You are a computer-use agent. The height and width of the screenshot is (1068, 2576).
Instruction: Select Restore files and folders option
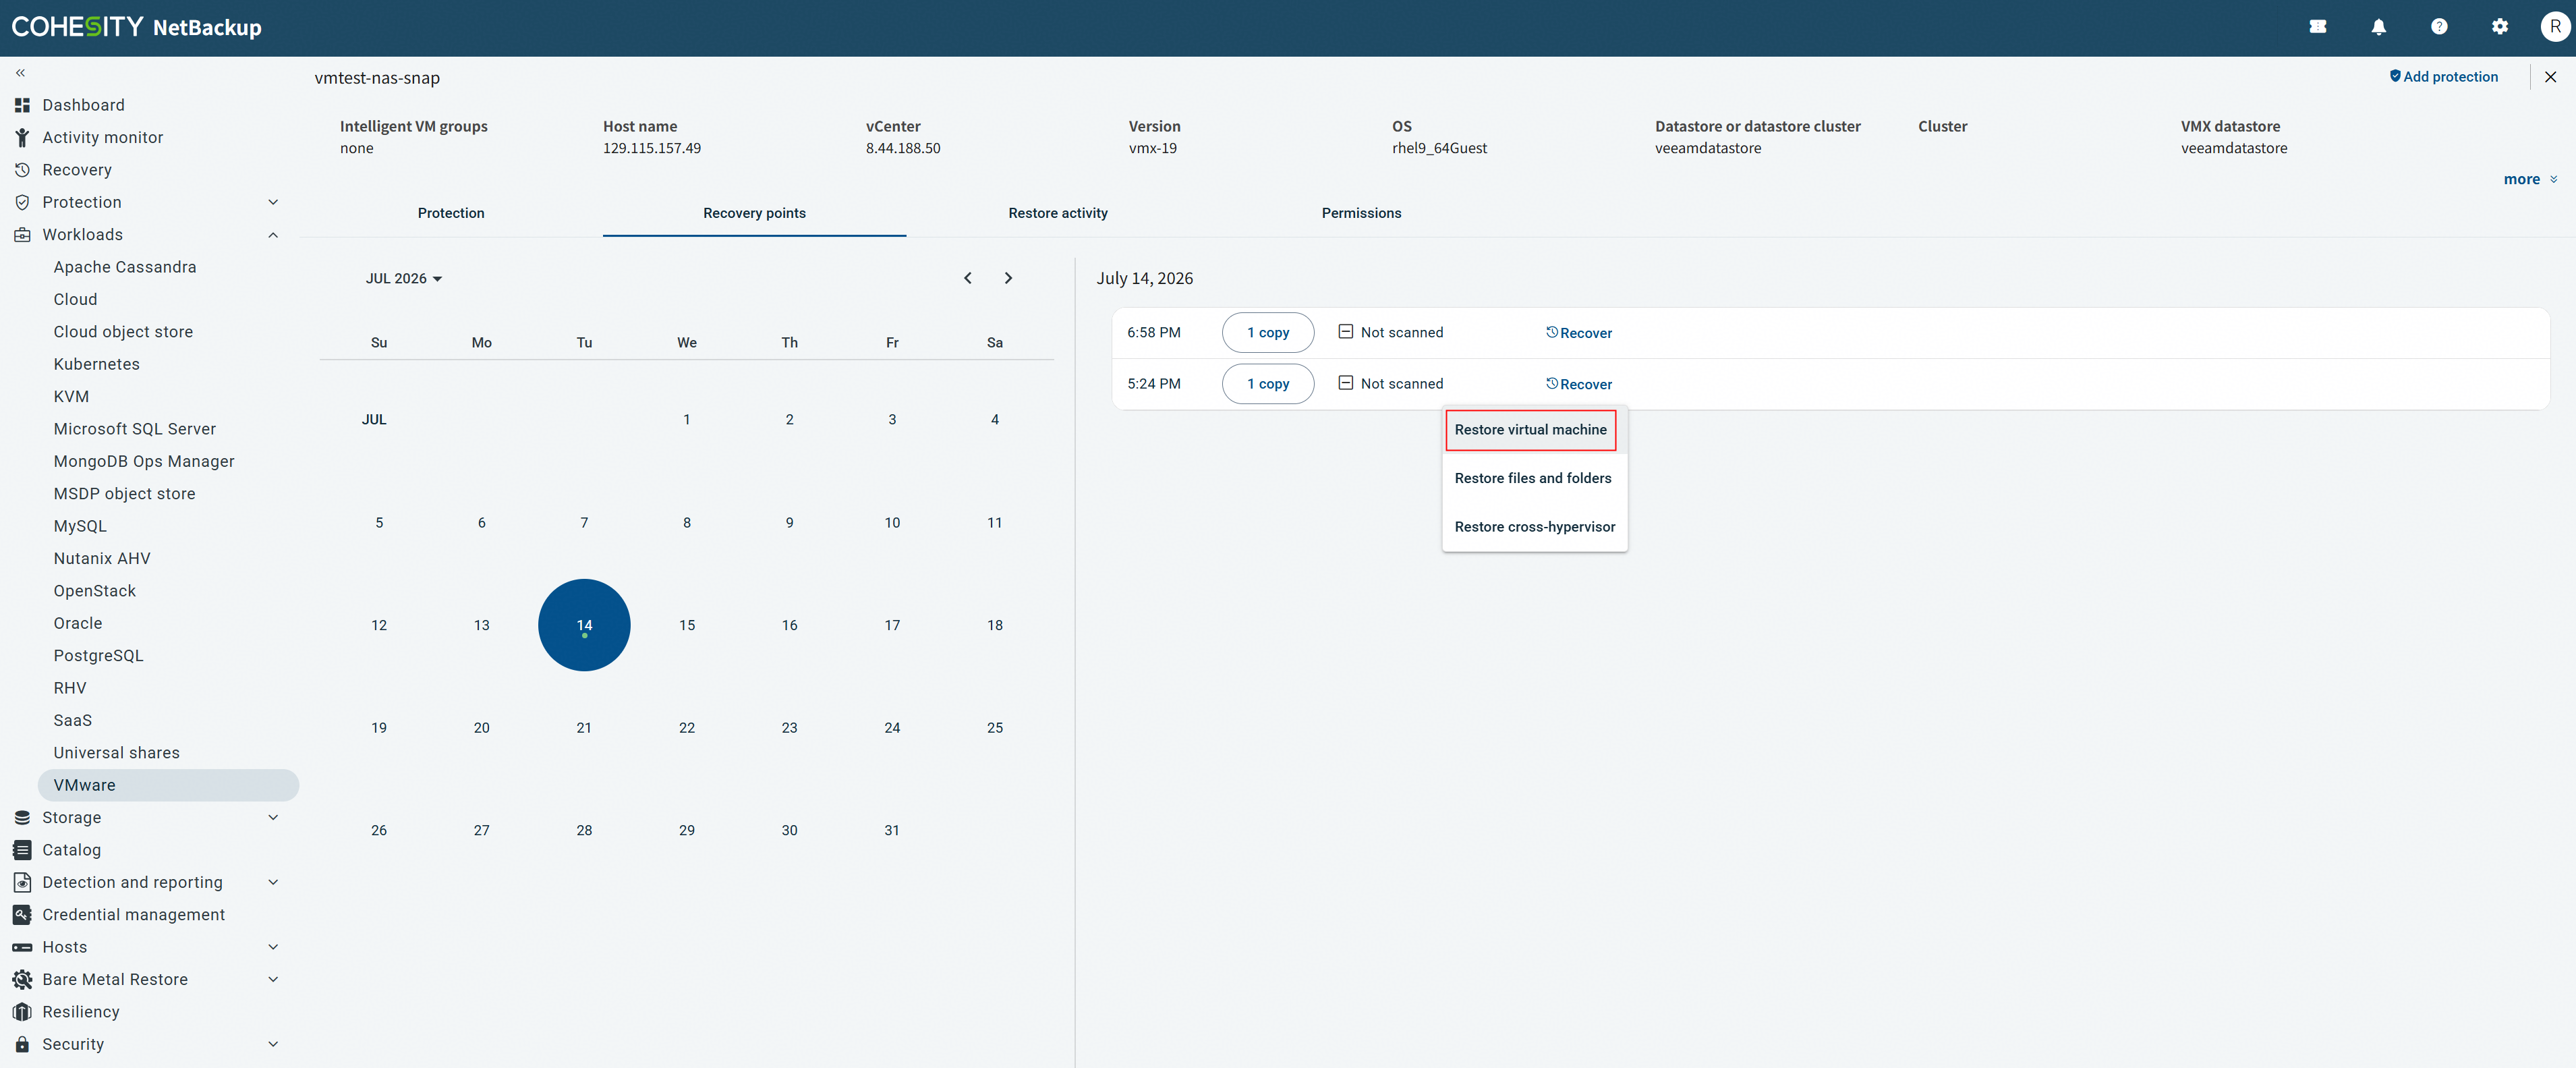[1534, 478]
